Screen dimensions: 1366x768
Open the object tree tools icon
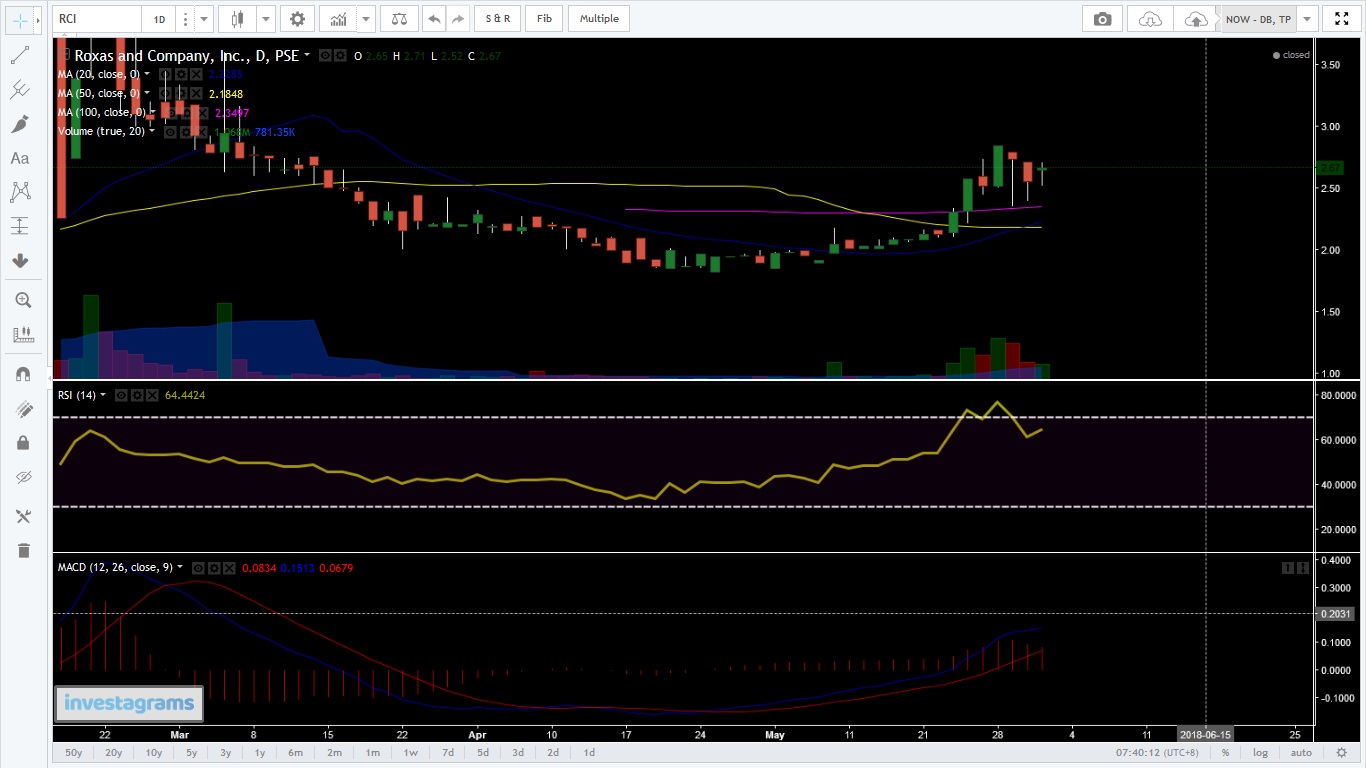tap(23, 516)
